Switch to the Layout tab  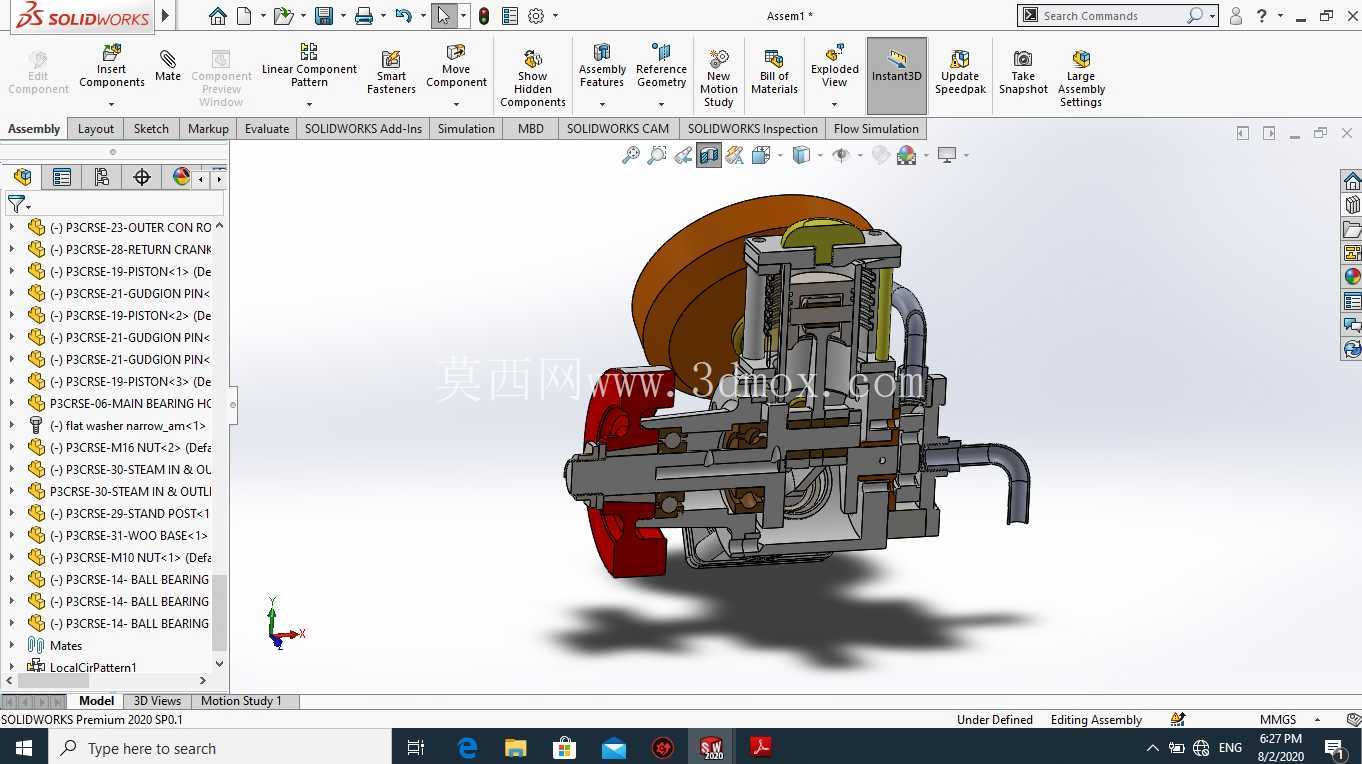point(96,128)
